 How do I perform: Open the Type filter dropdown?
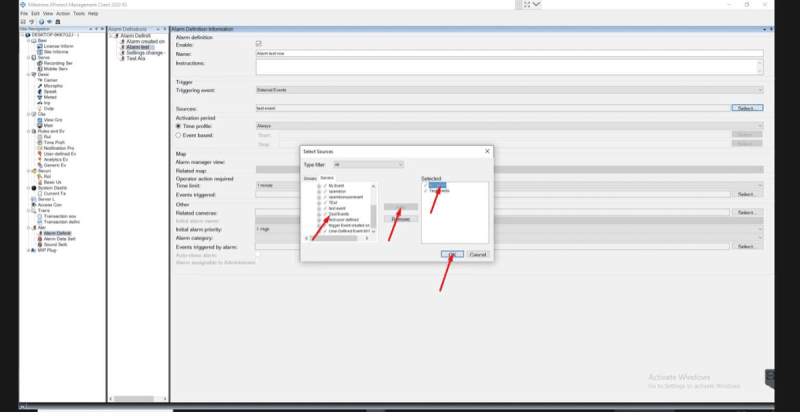368,165
